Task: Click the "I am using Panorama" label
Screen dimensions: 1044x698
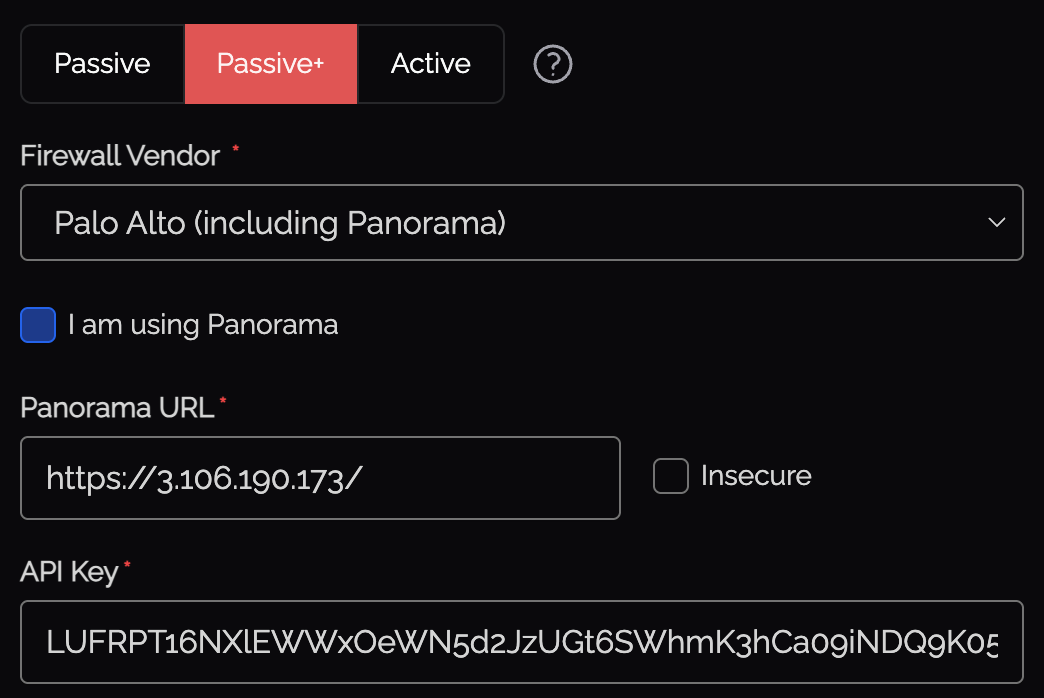Action: [203, 325]
